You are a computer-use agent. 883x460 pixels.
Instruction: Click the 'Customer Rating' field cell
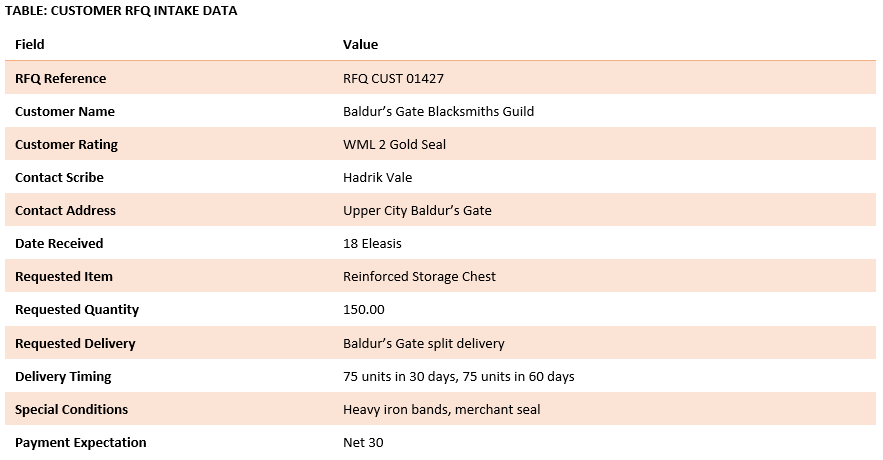[x=66, y=144]
